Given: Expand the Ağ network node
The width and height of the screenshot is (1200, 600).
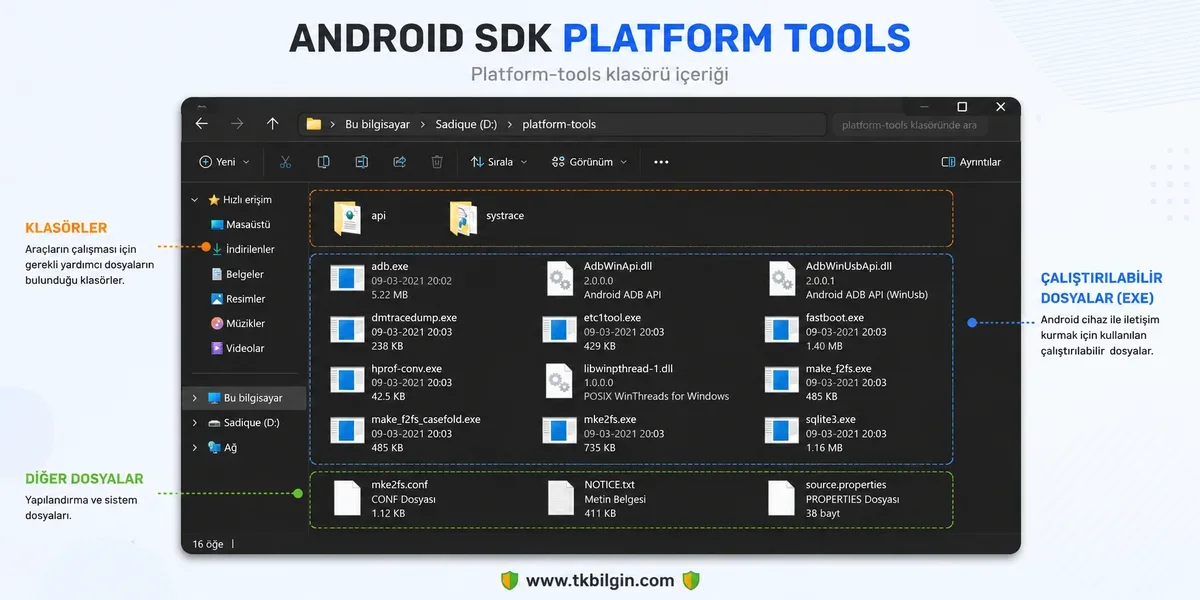Looking at the screenshot, I should [195, 448].
